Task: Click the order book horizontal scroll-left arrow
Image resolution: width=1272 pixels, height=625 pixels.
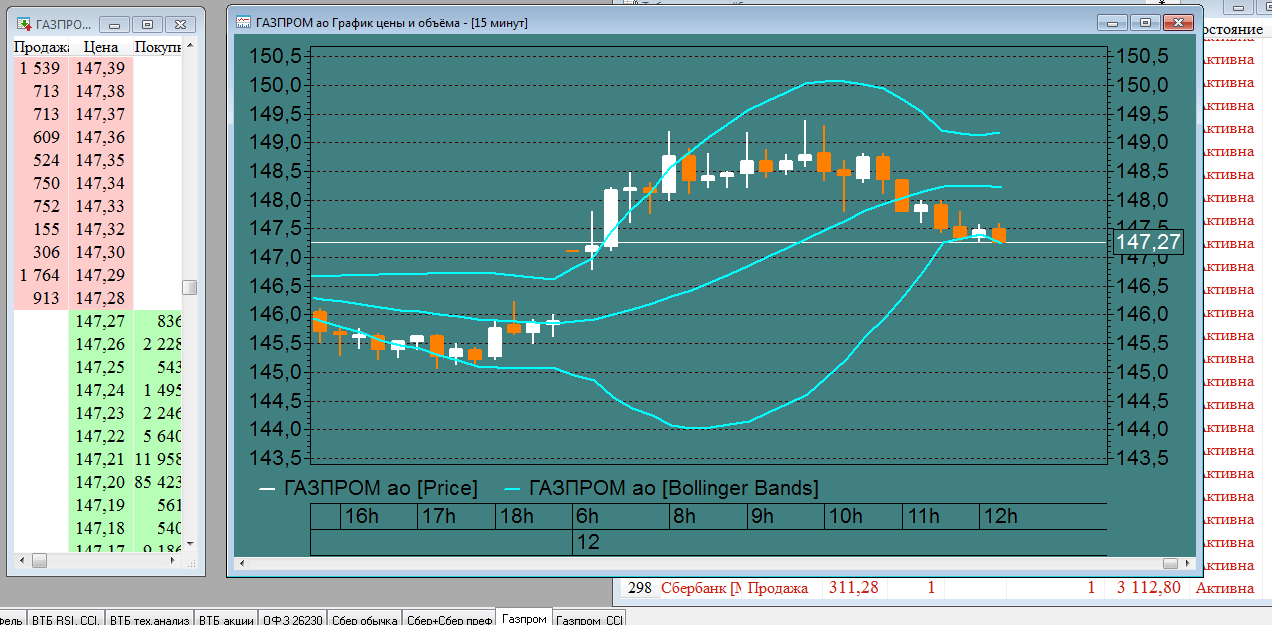Action: pyautogui.click(x=21, y=560)
